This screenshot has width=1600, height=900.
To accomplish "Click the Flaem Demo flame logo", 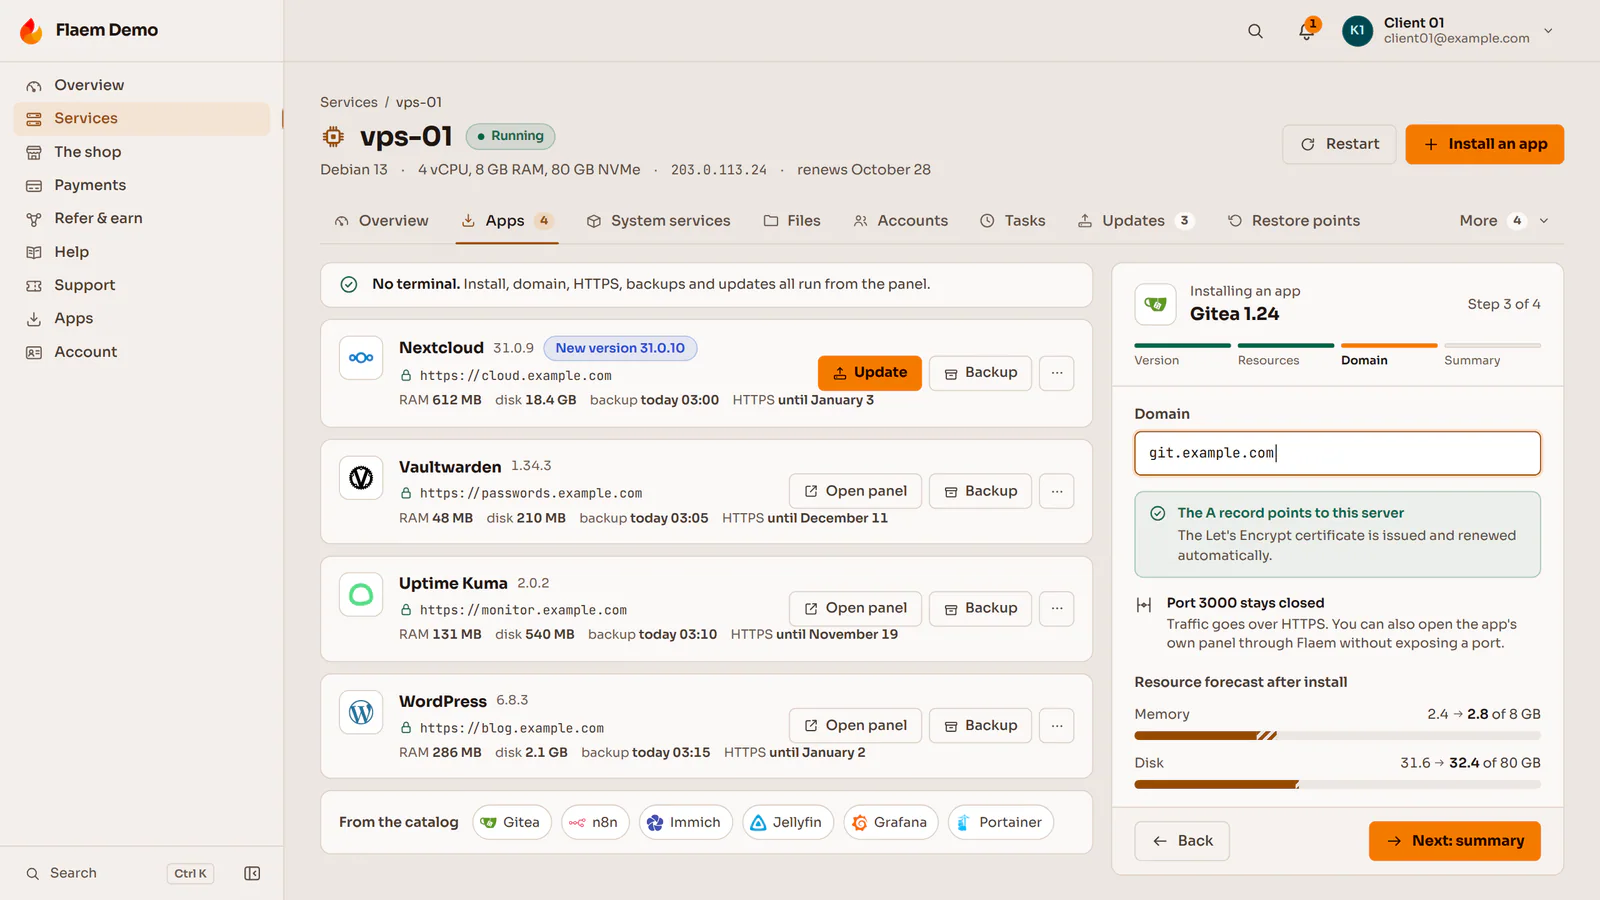I will coord(32,30).
